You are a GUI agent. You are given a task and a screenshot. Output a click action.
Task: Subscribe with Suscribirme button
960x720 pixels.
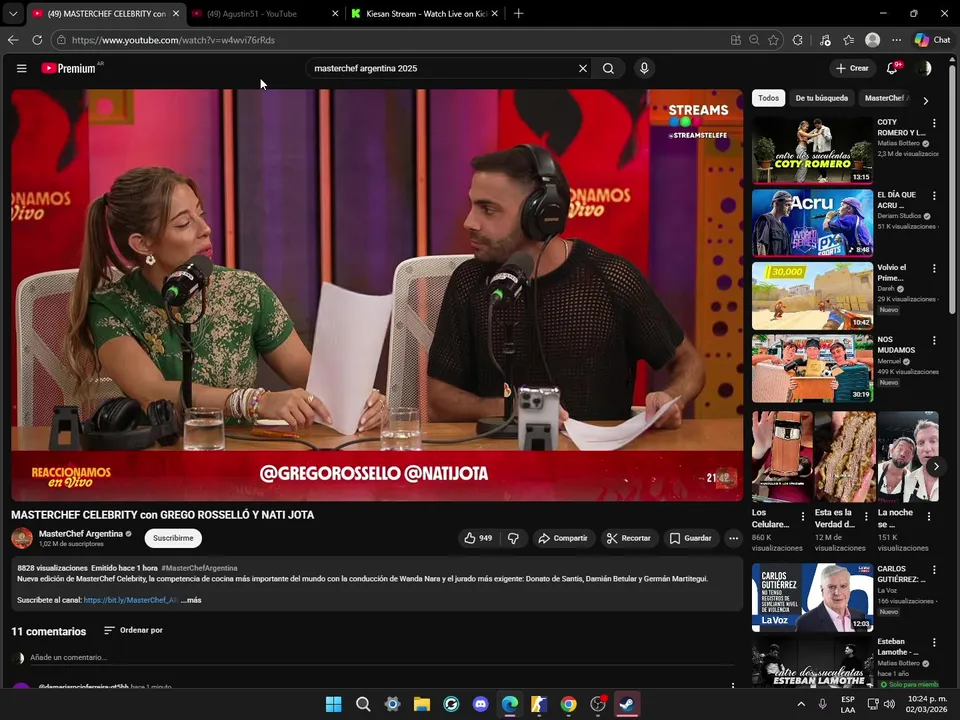173,538
